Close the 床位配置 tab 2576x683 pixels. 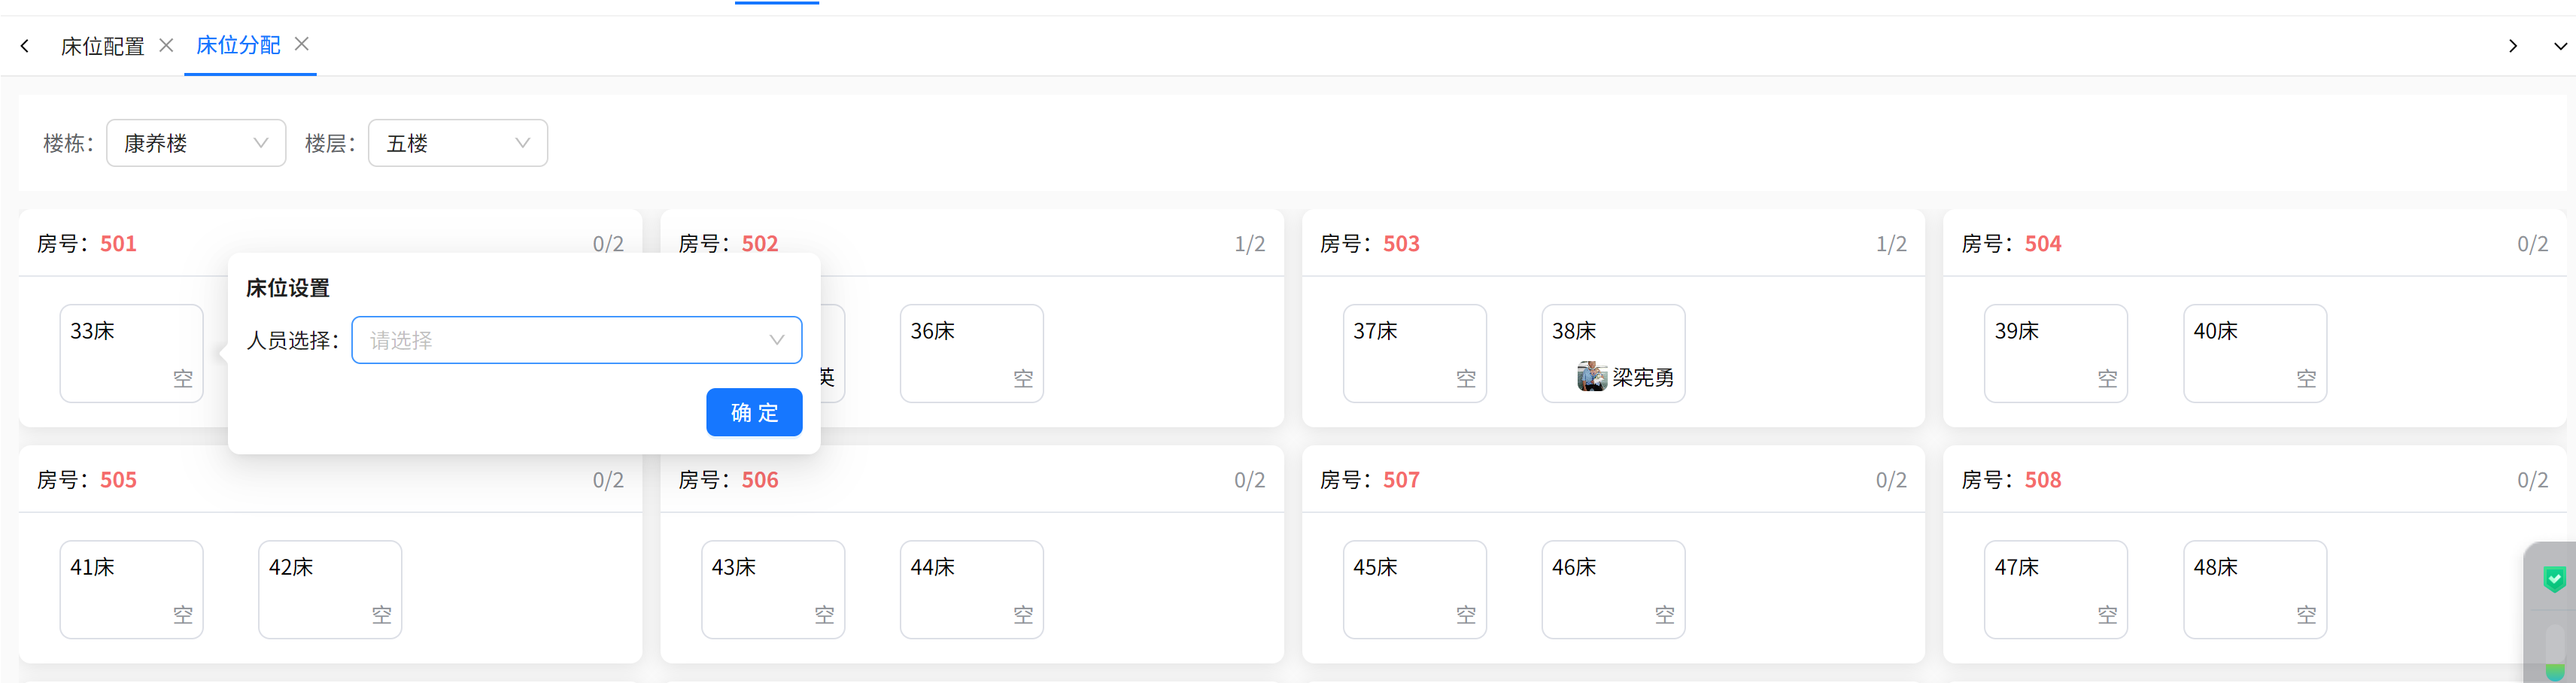click(166, 45)
